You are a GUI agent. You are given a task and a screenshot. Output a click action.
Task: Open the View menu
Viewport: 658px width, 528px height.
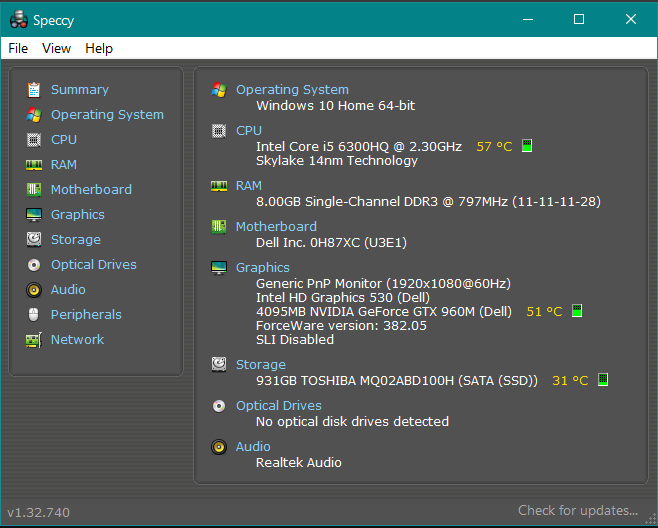56,48
